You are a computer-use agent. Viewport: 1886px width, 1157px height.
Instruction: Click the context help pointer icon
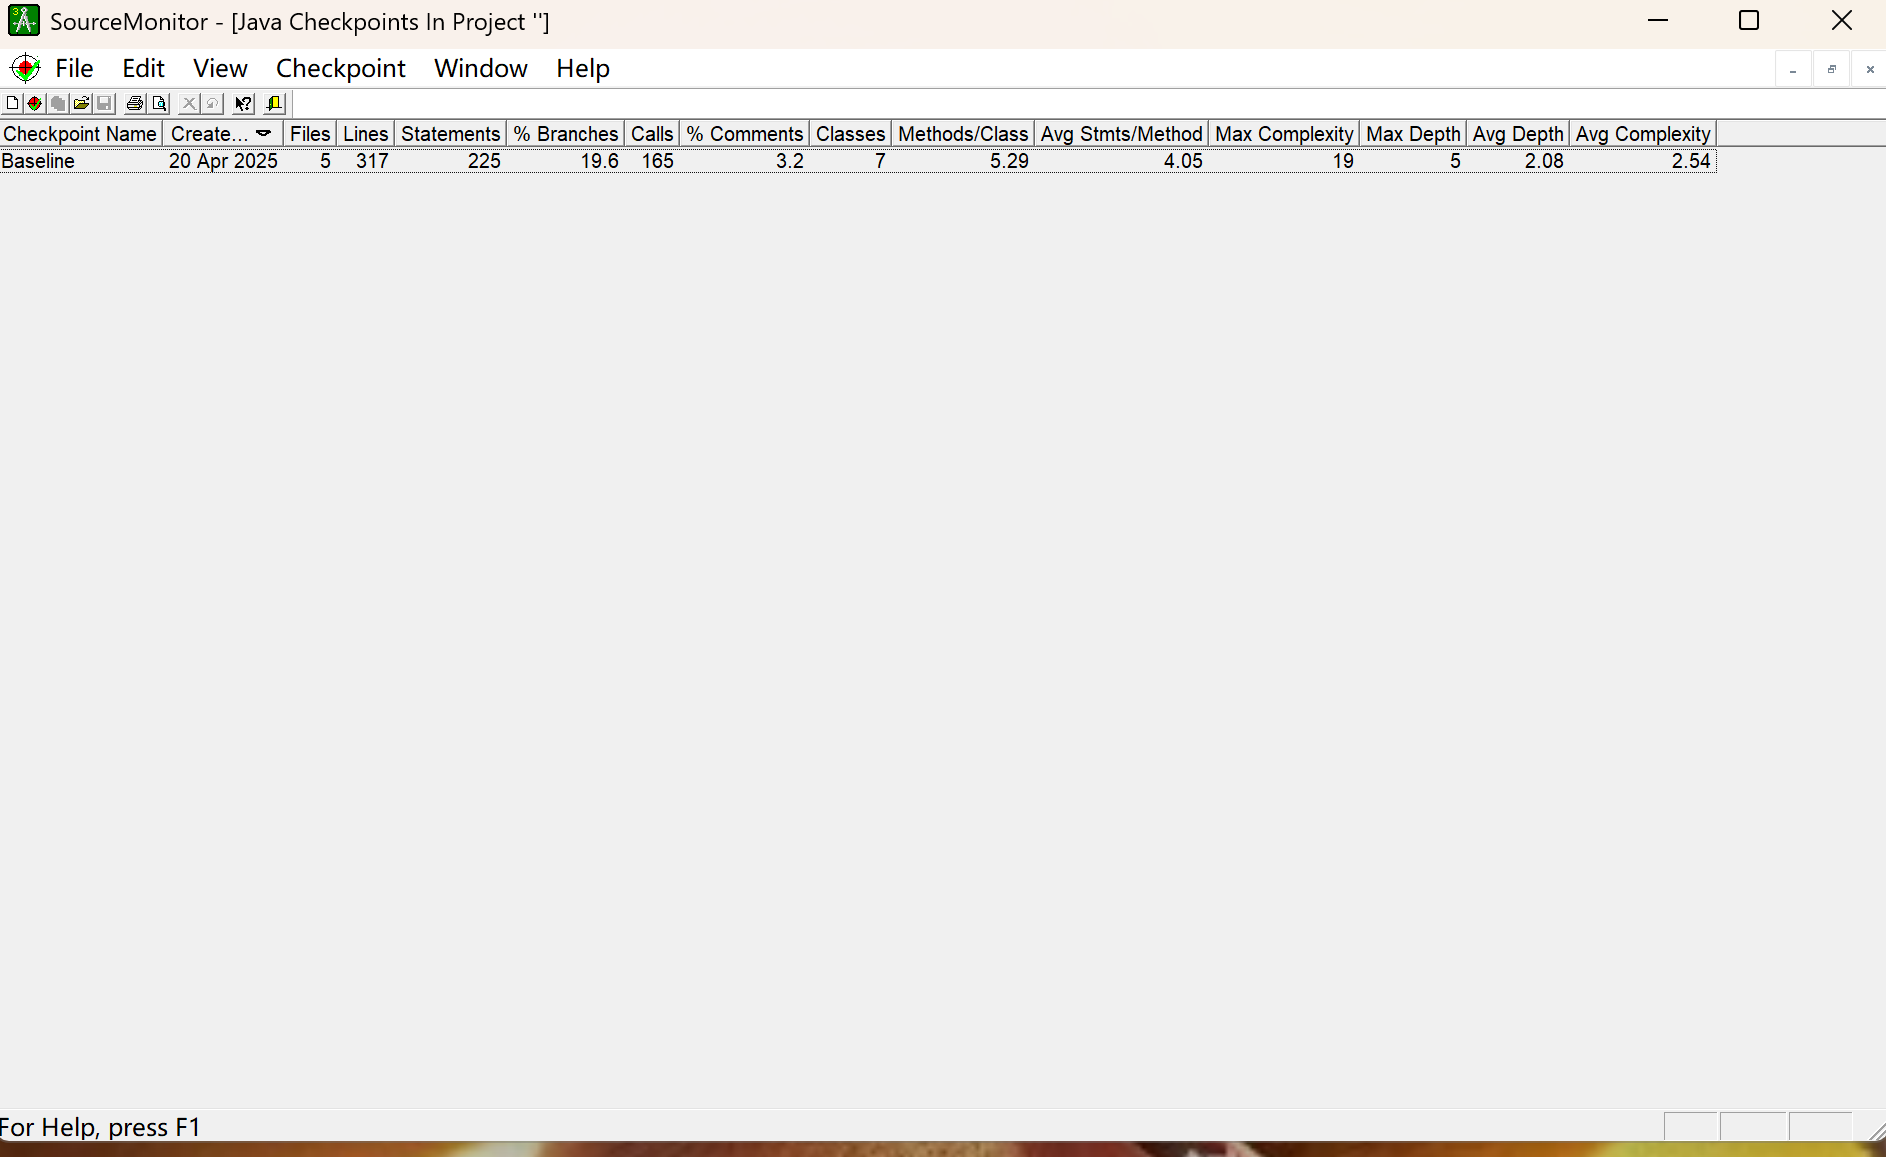pyautogui.click(x=243, y=103)
